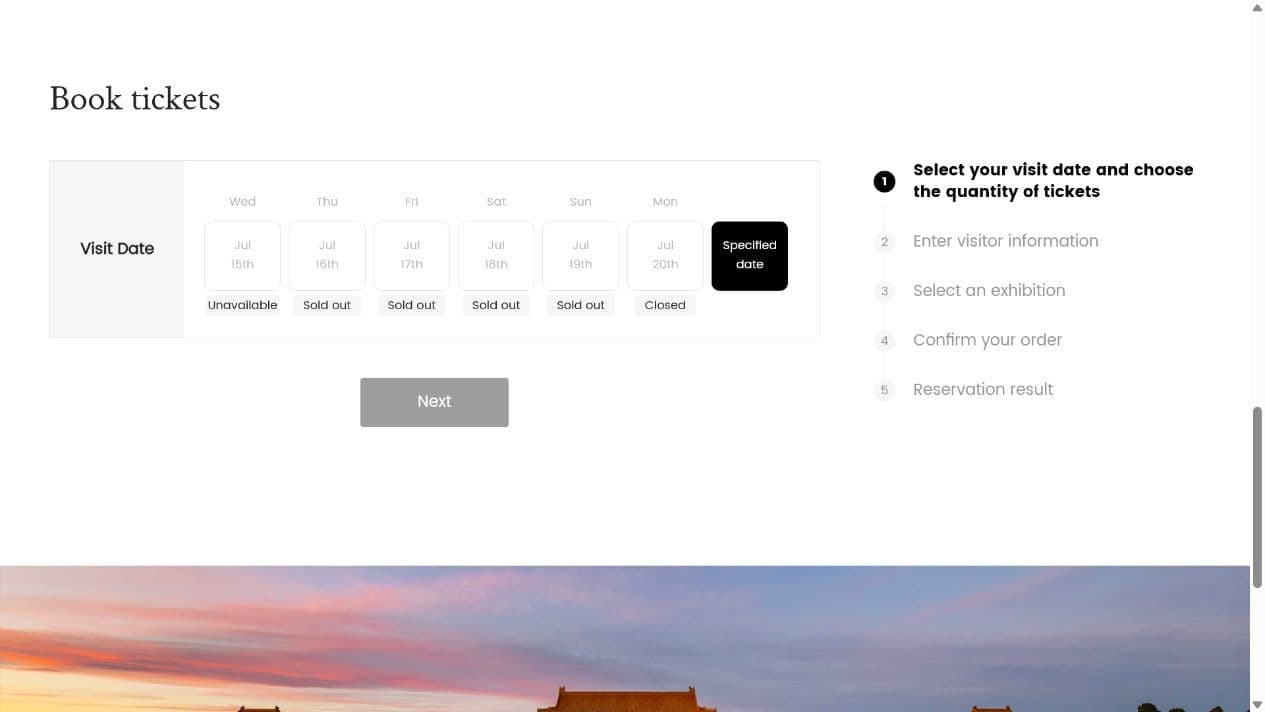Click Sold out label under Jul 17th
The width and height of the screenshot is (1265, 712).
point(411,305)
